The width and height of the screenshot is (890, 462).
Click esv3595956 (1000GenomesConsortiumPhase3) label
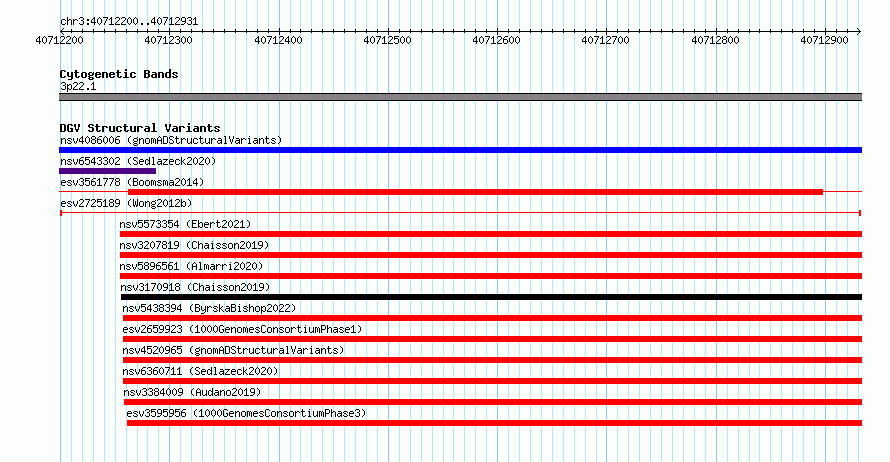tap(246, 413)
